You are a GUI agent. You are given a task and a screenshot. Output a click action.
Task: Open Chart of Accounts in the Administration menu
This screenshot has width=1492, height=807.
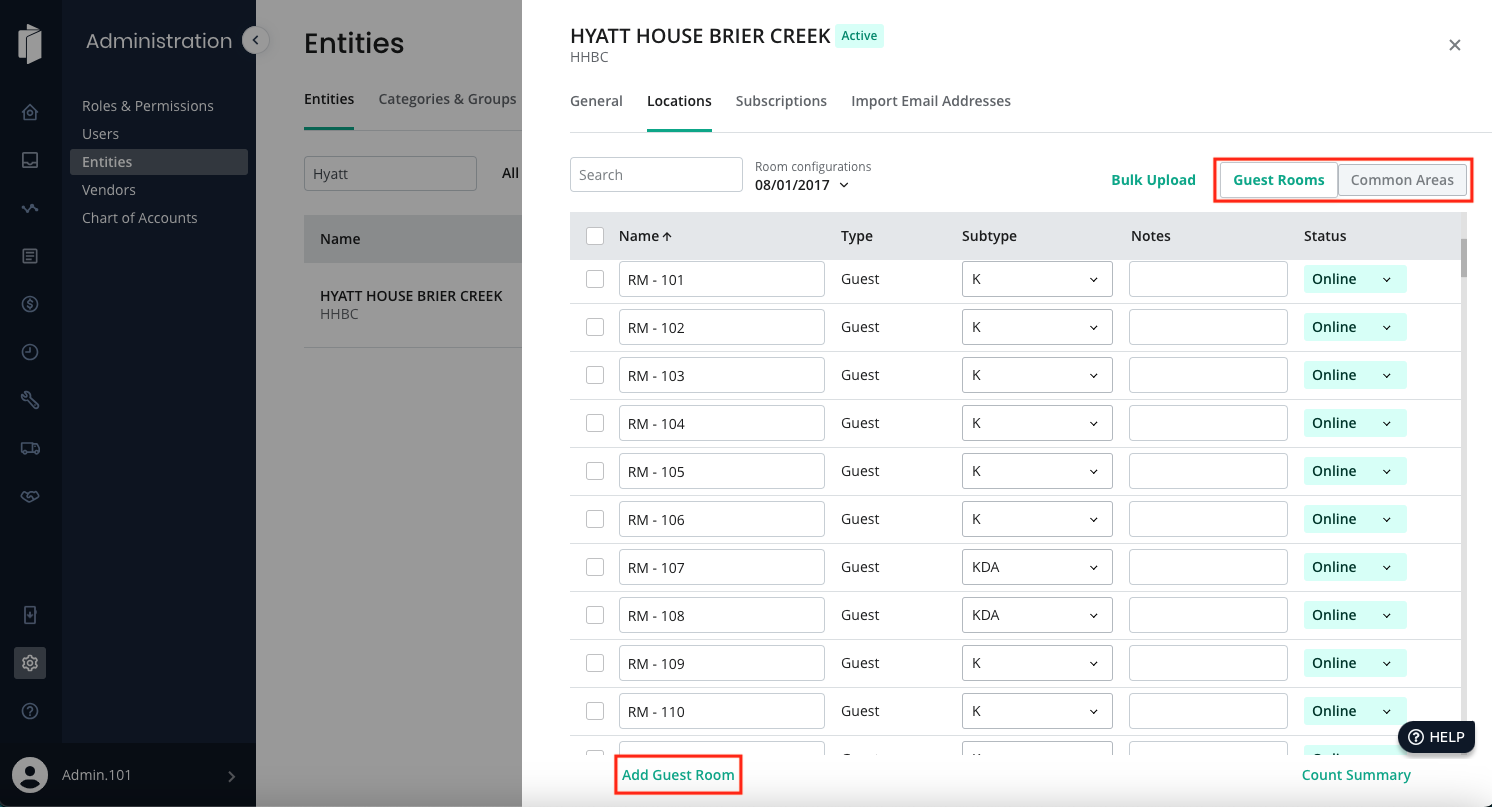[140, 218]
